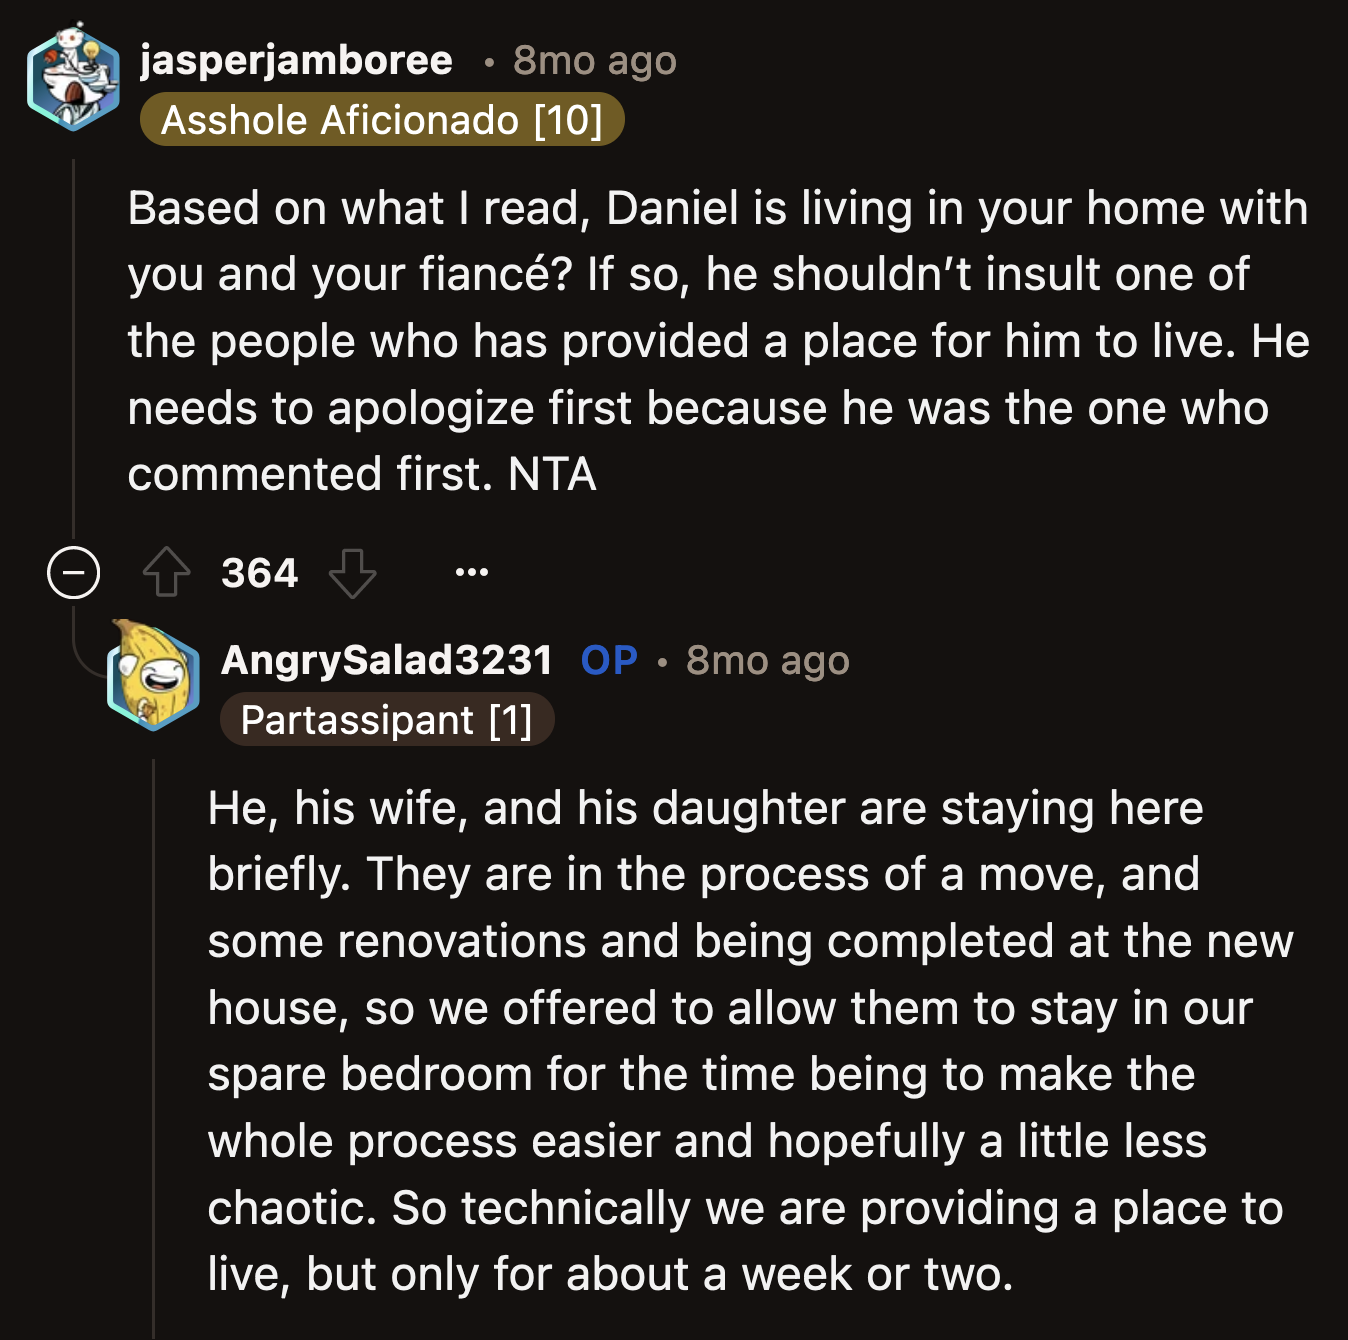Click the 364 vote count

click(258, 572)
